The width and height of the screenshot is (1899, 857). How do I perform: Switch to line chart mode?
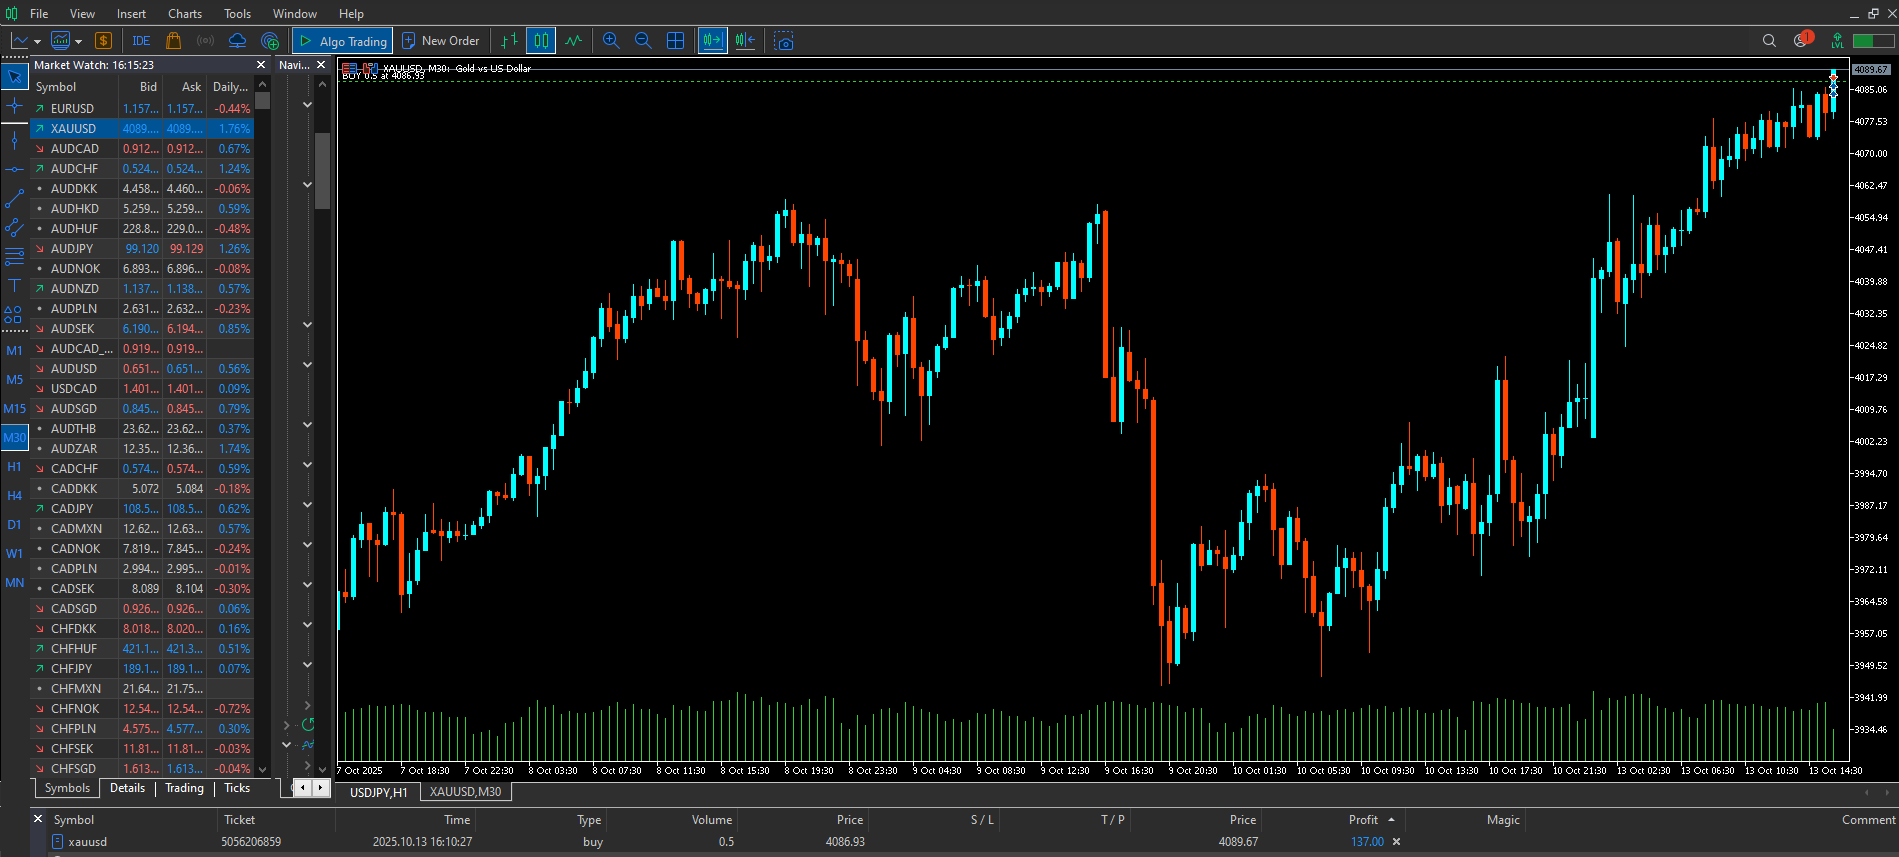[573, 41]
